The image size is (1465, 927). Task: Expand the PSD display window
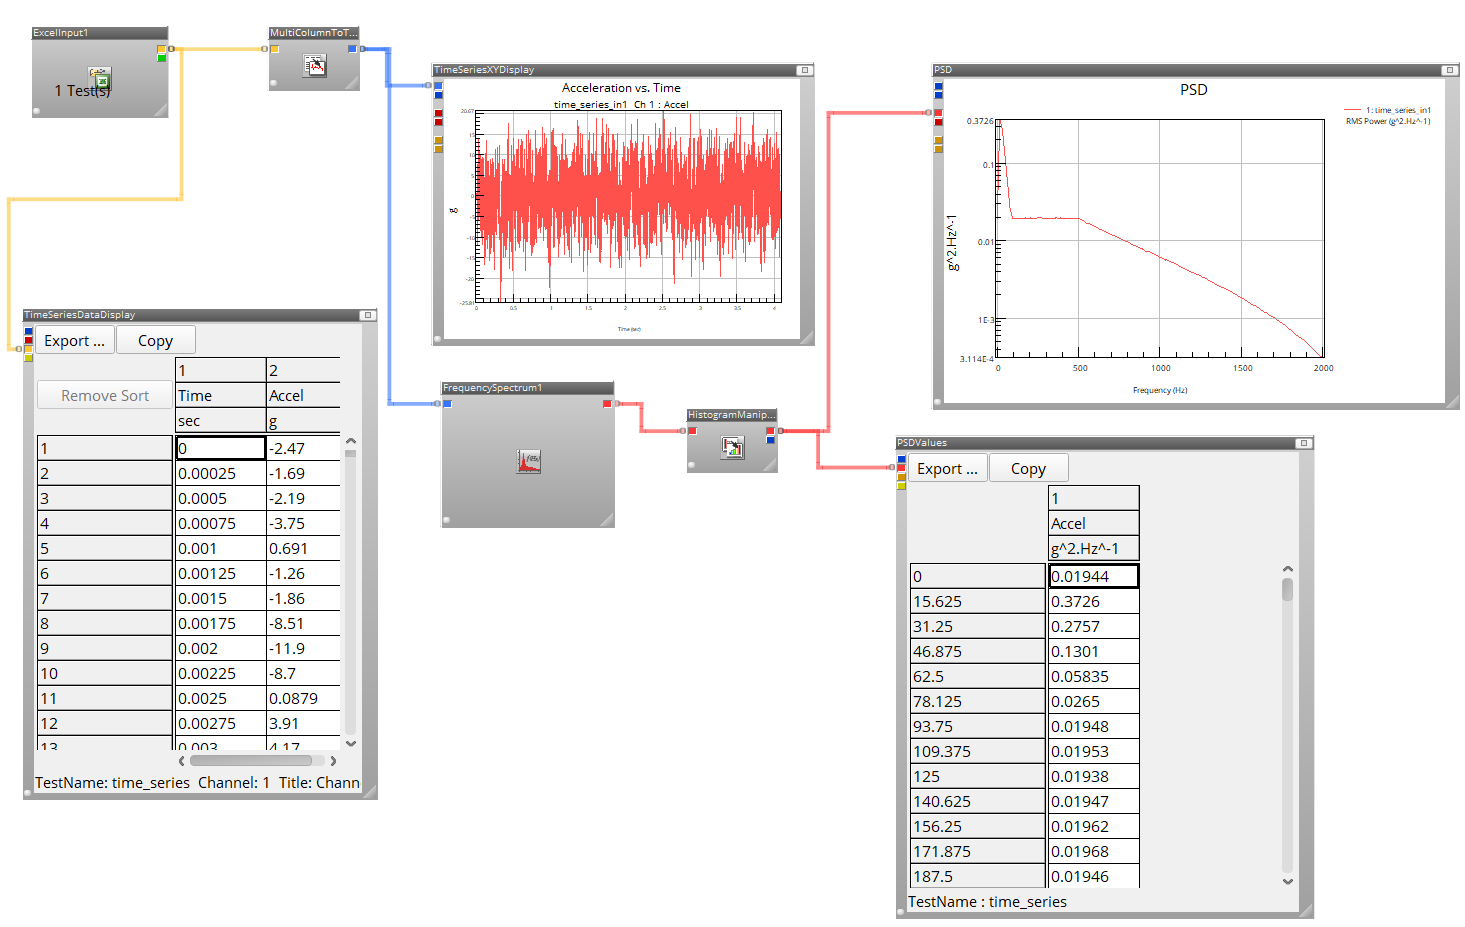point(1449,70)
